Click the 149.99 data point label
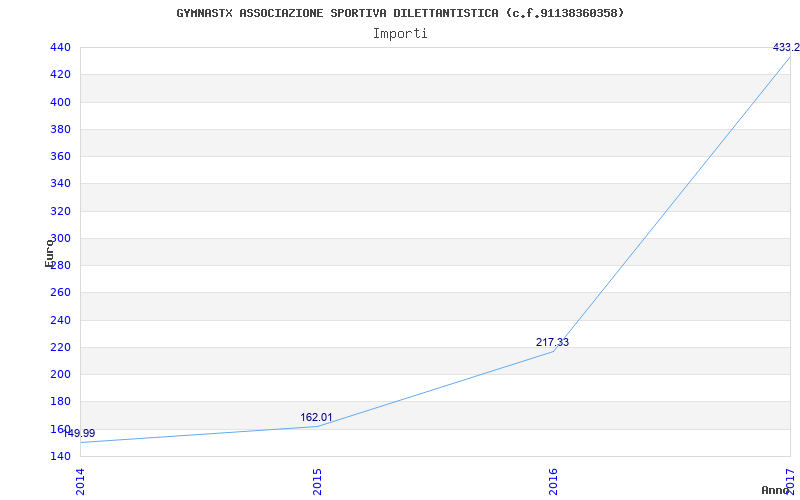This screenshot has width=800, height=500. pyautogui.click(x=79, y=433)
